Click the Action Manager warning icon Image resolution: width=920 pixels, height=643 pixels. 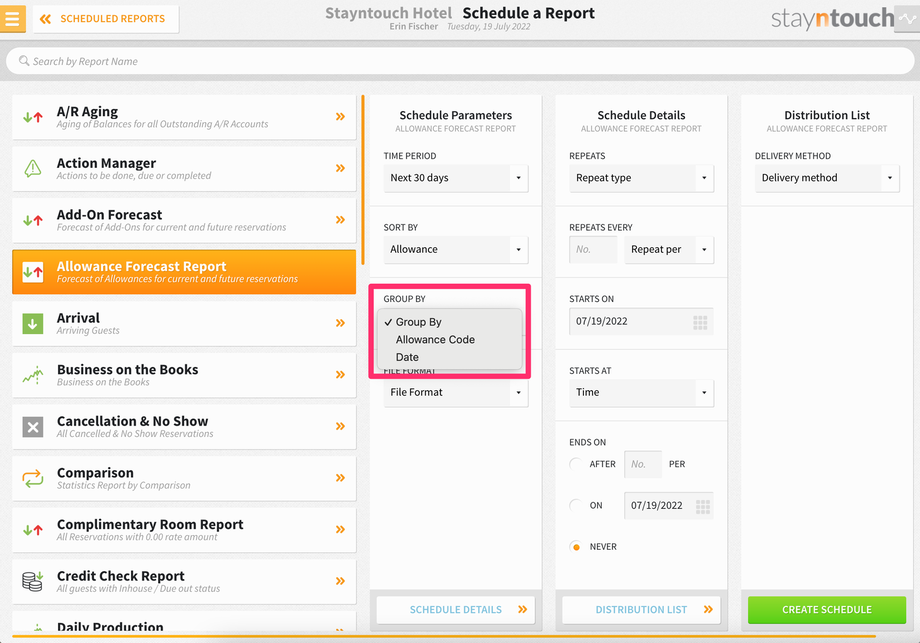(x=33, y=168)
